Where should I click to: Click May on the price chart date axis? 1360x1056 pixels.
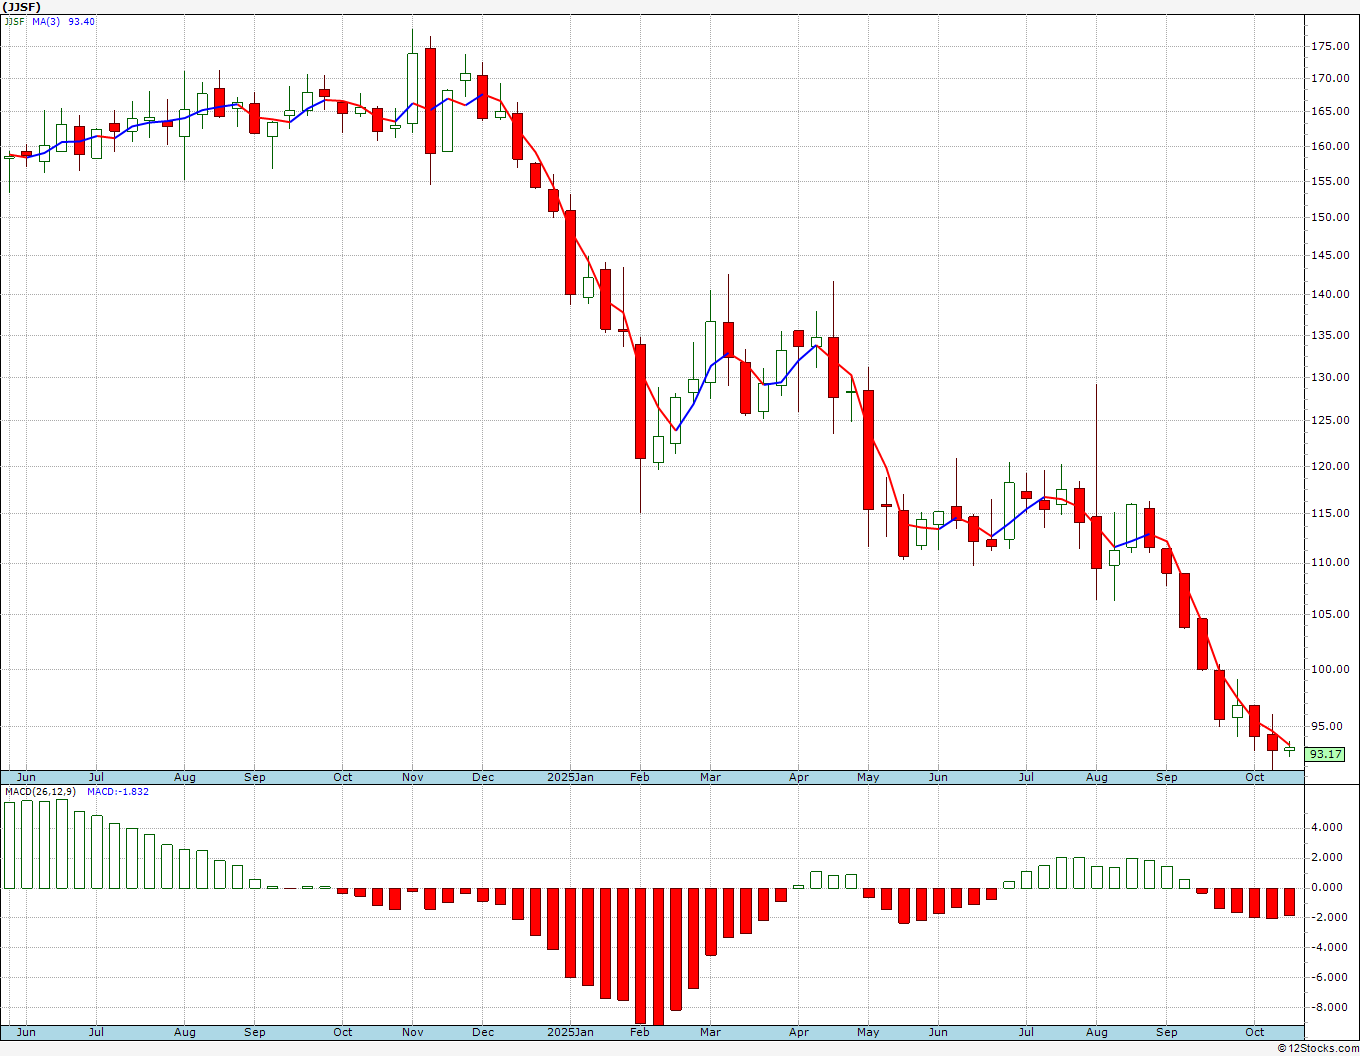pyautogui.click(x=868, y=777)
